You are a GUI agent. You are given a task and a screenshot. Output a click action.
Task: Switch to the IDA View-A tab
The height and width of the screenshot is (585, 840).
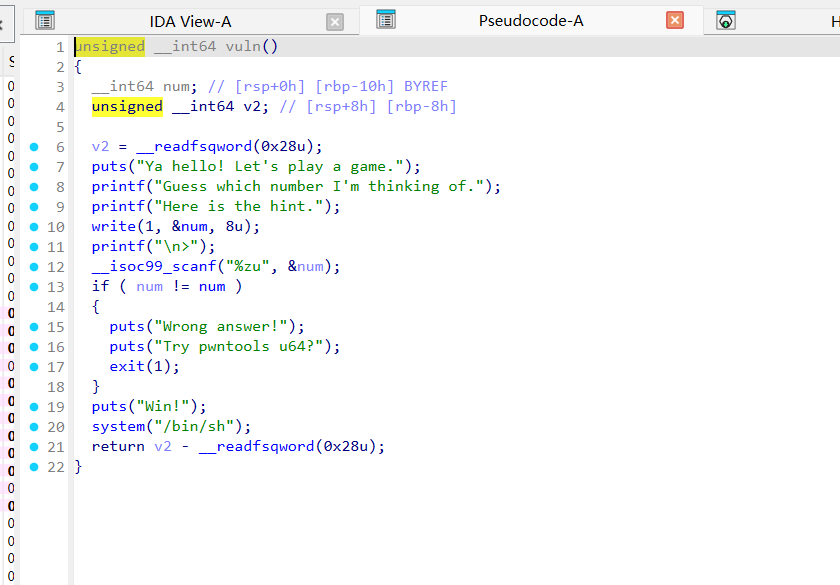[x=190, y=21]
